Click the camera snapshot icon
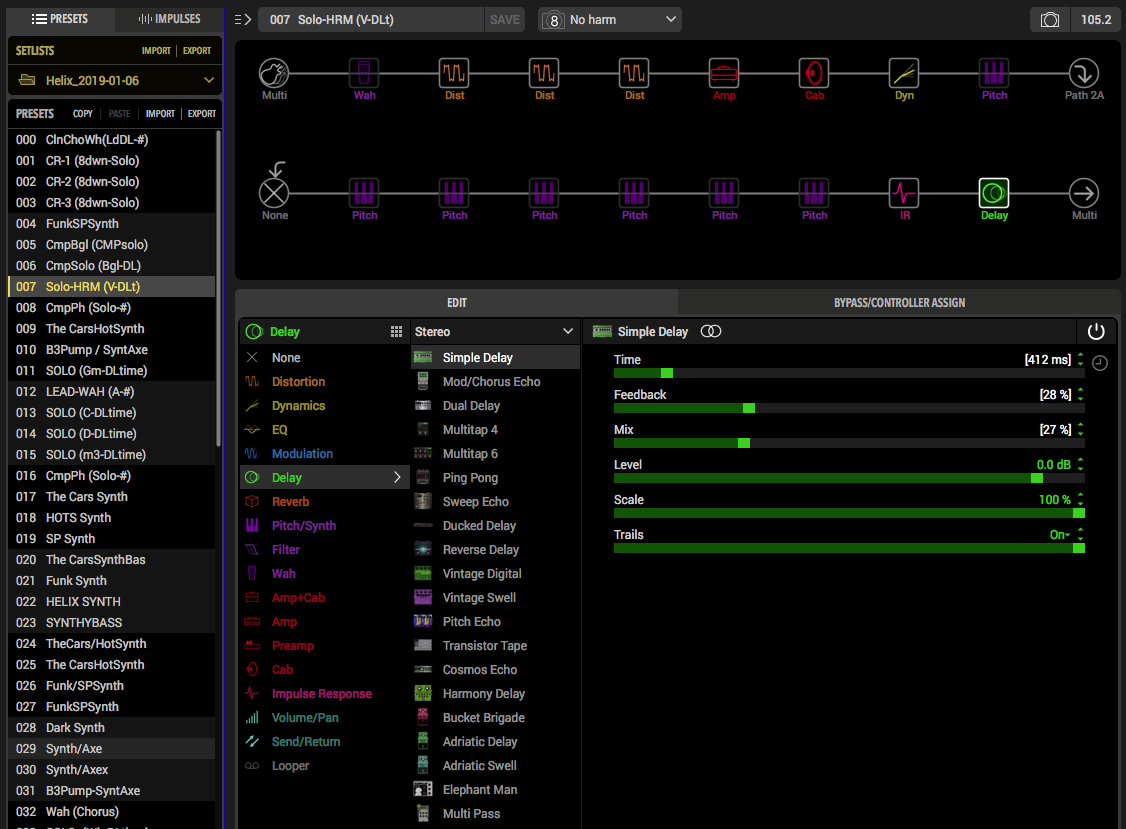Image resolution: width=1126 pixels, height=829 pixels. click(x=1050, y=19)
